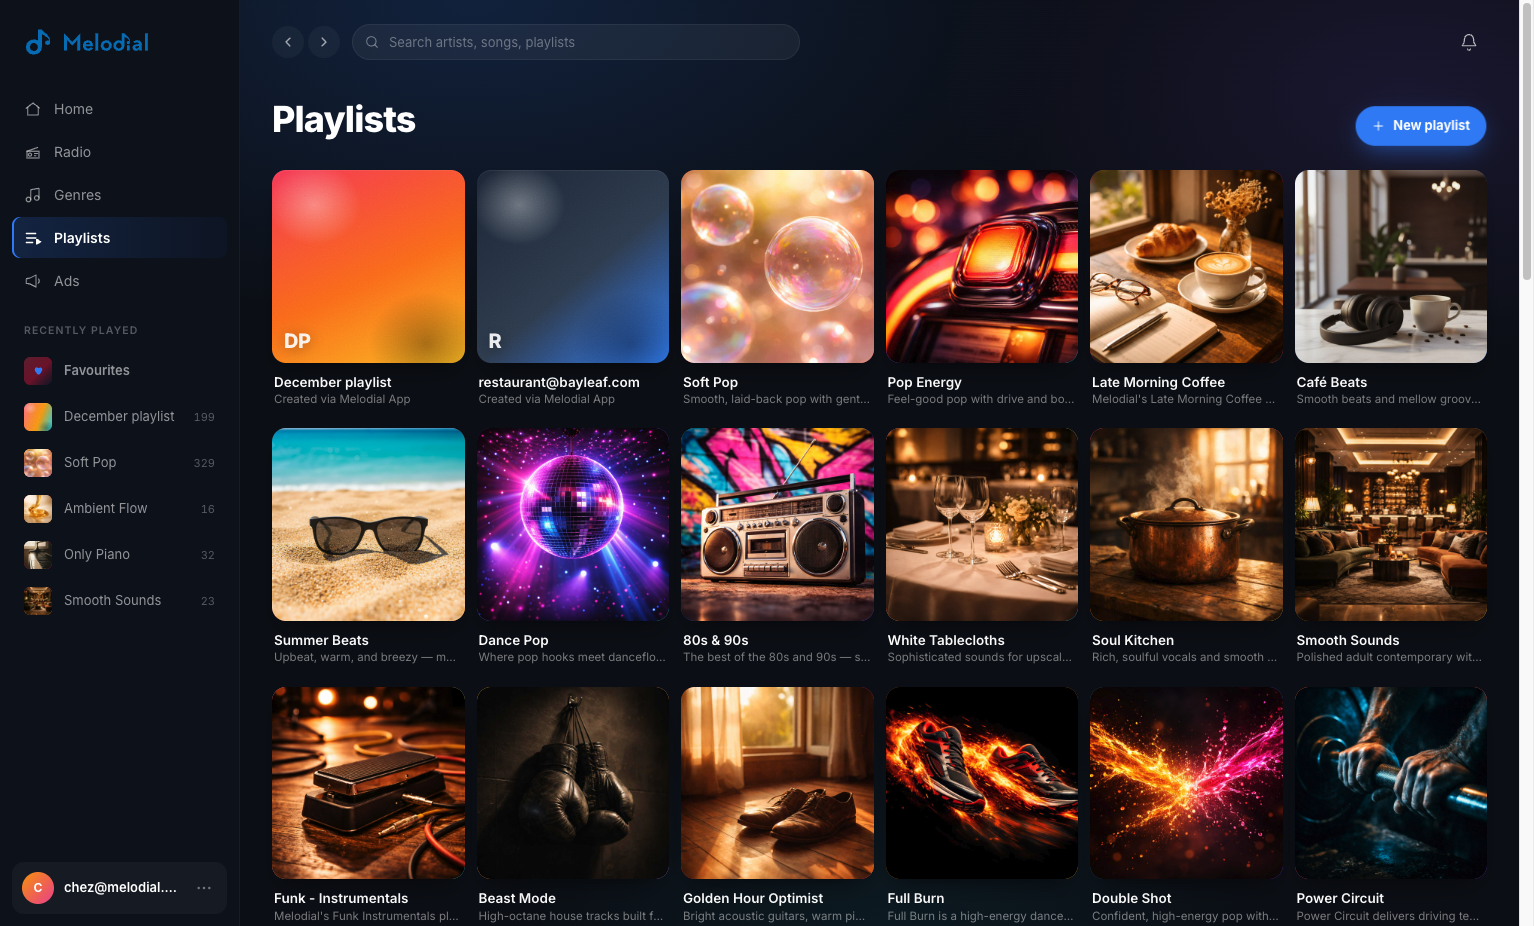The width and height of the screenshot is (1534, 926).
Task: Click the orange account avatar C
Action: pyautogui.click(x=38, y=888)
